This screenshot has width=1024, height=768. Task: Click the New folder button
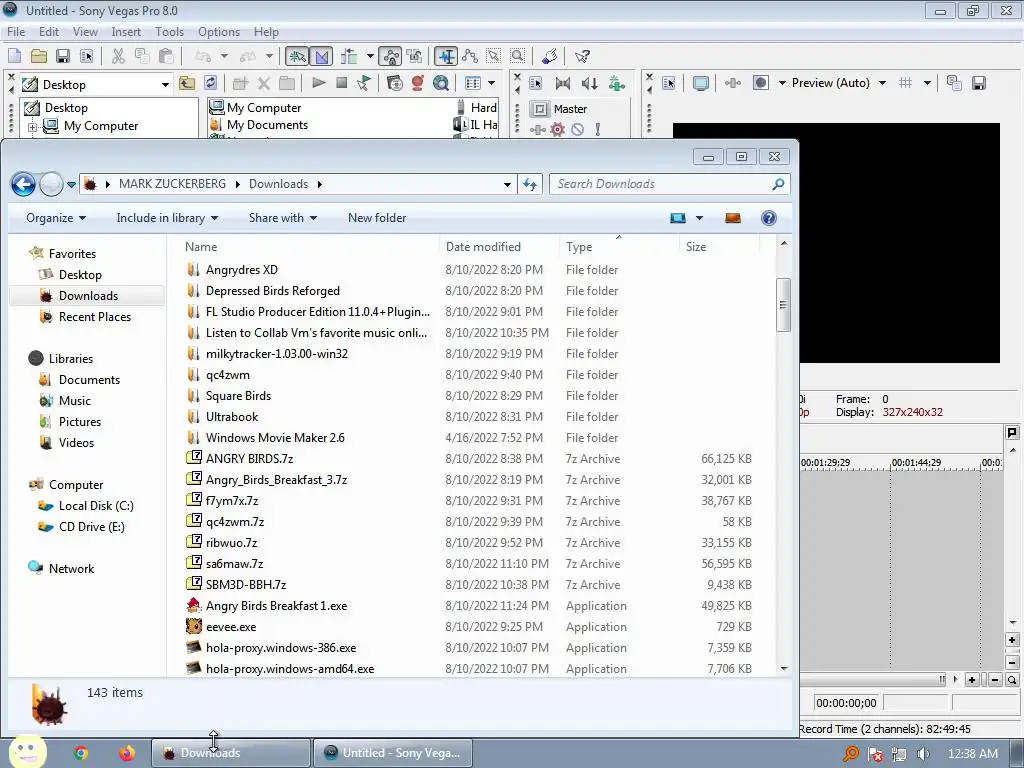pos(377,218)
